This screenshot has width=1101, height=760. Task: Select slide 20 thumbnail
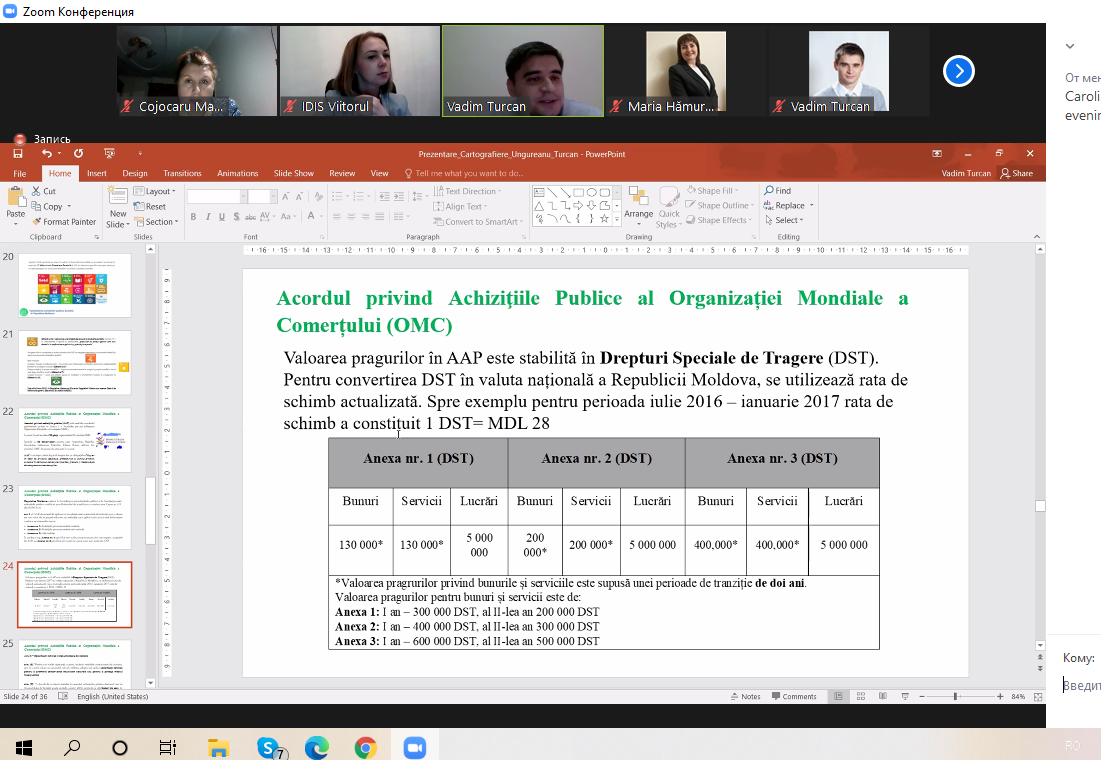tap(74, 285)
